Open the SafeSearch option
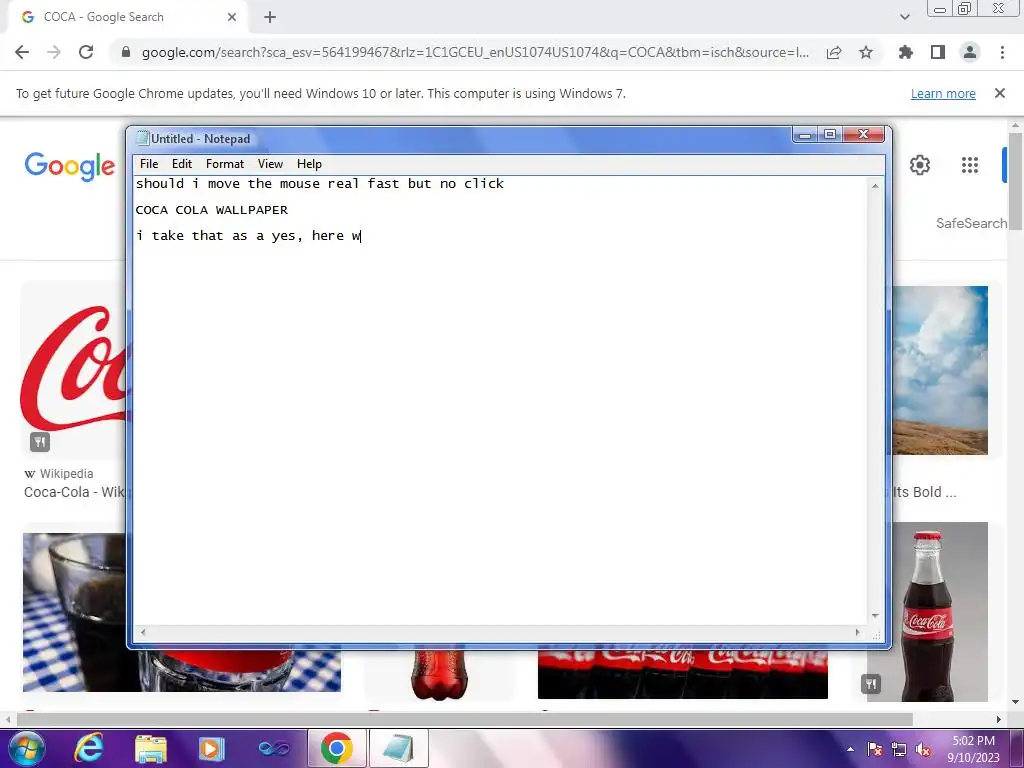The image size is (1024, 768). point(971,223)
